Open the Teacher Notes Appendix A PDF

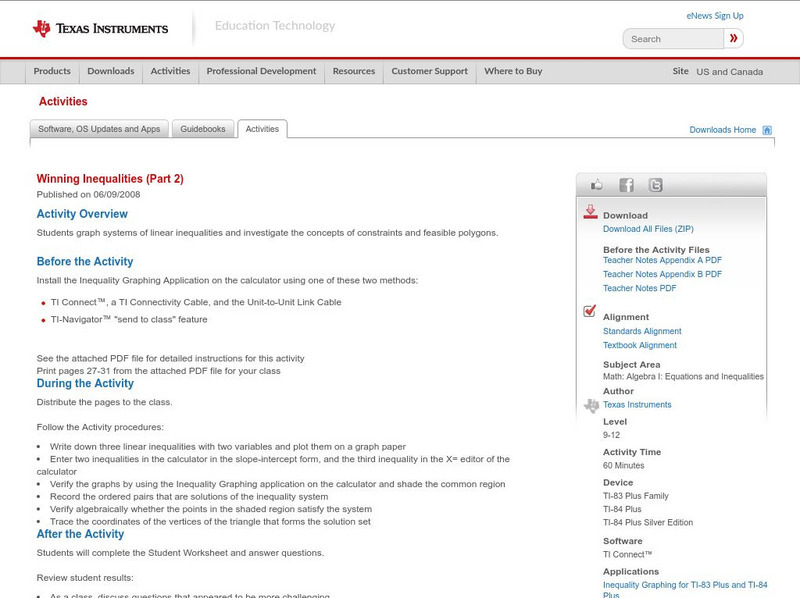pos(662,260)
